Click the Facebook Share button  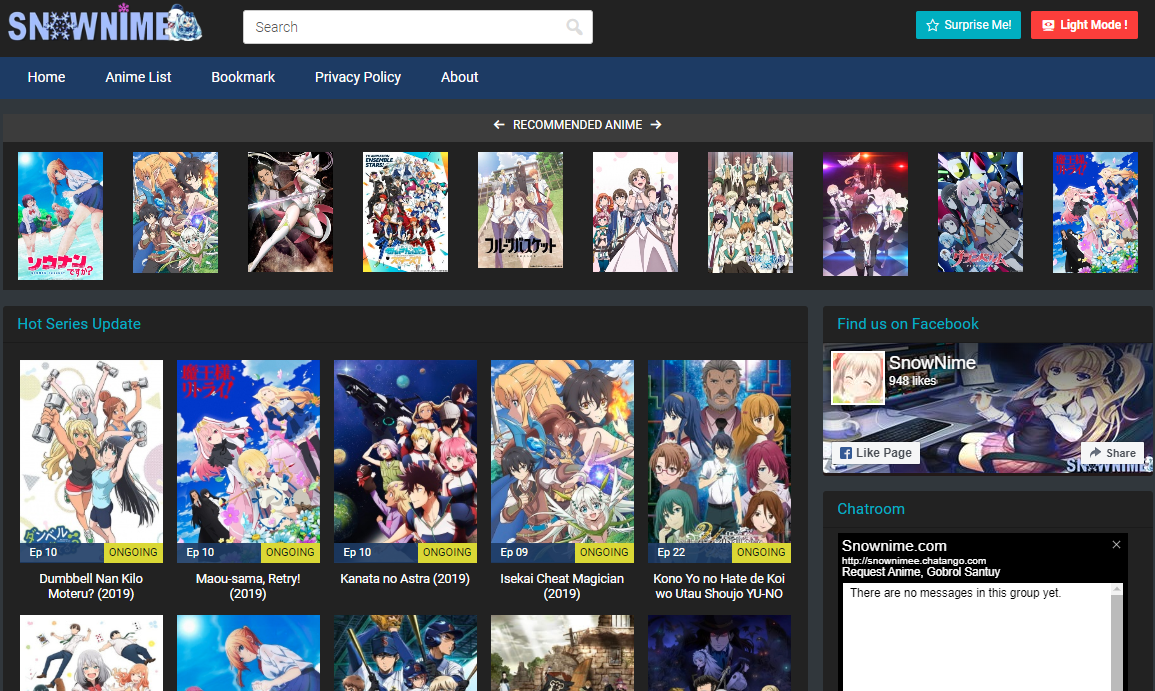point(1112,453)
